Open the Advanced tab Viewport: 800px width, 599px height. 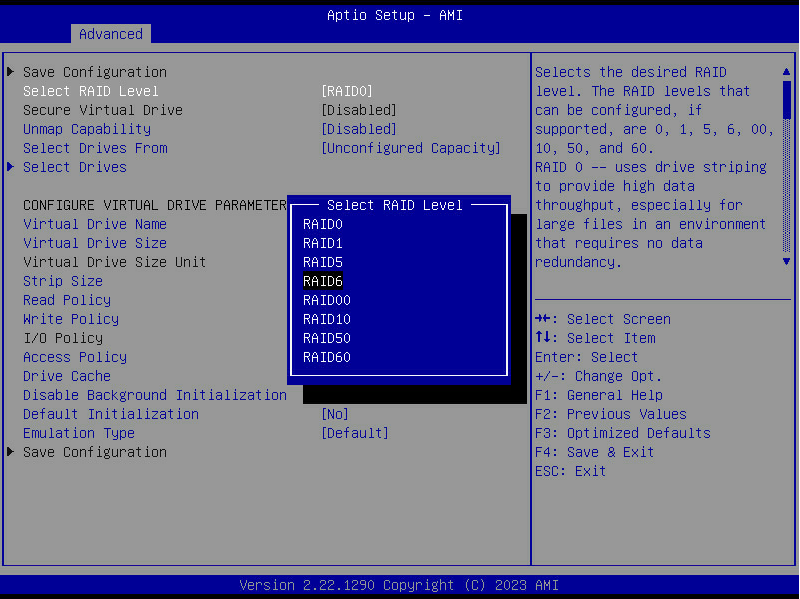110,34
